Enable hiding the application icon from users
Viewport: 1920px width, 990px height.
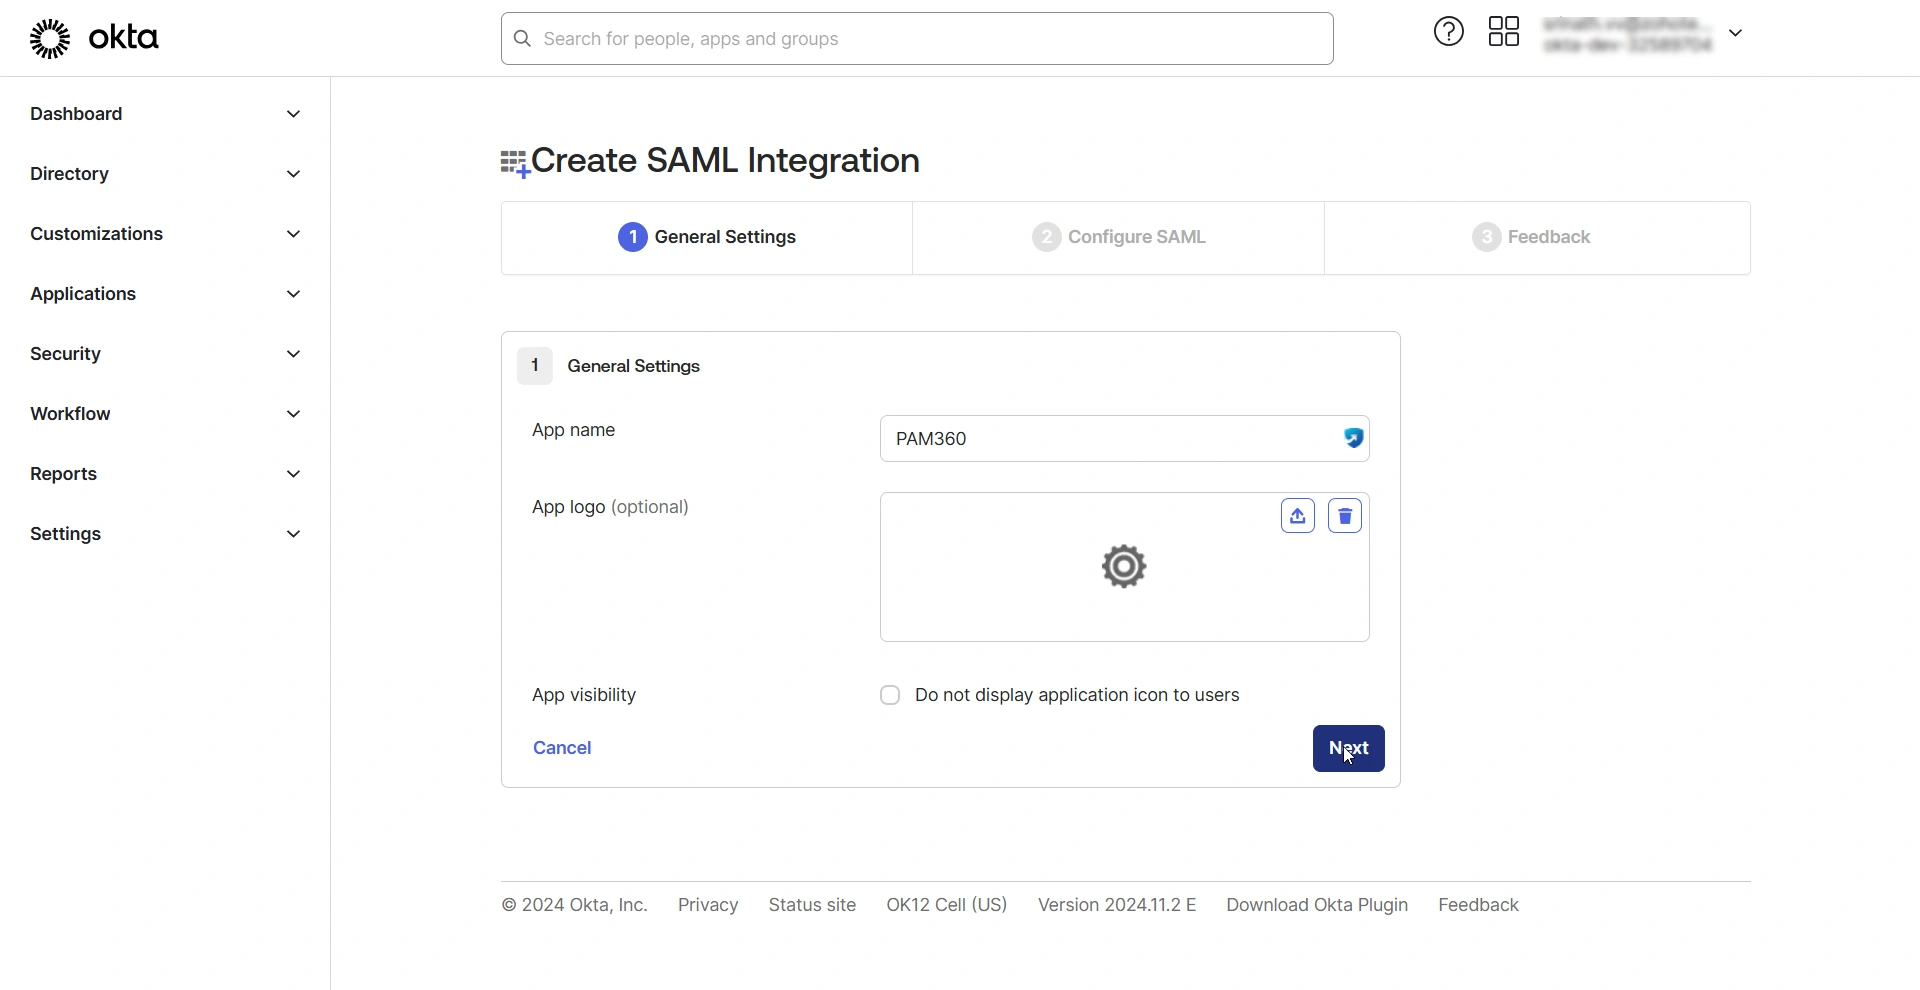pos(890,695)
